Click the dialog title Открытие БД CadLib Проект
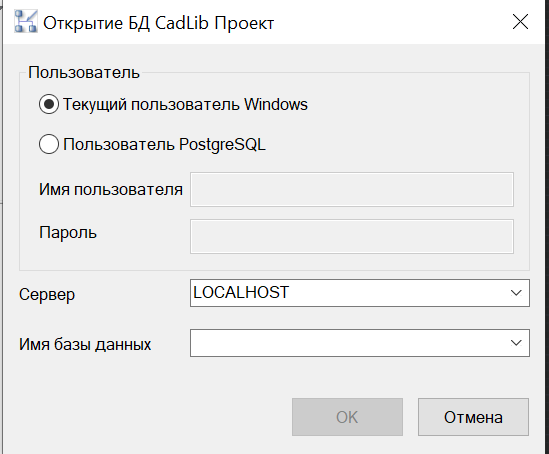549x454 pixels. pyautogui.click(x=159, y=23)
